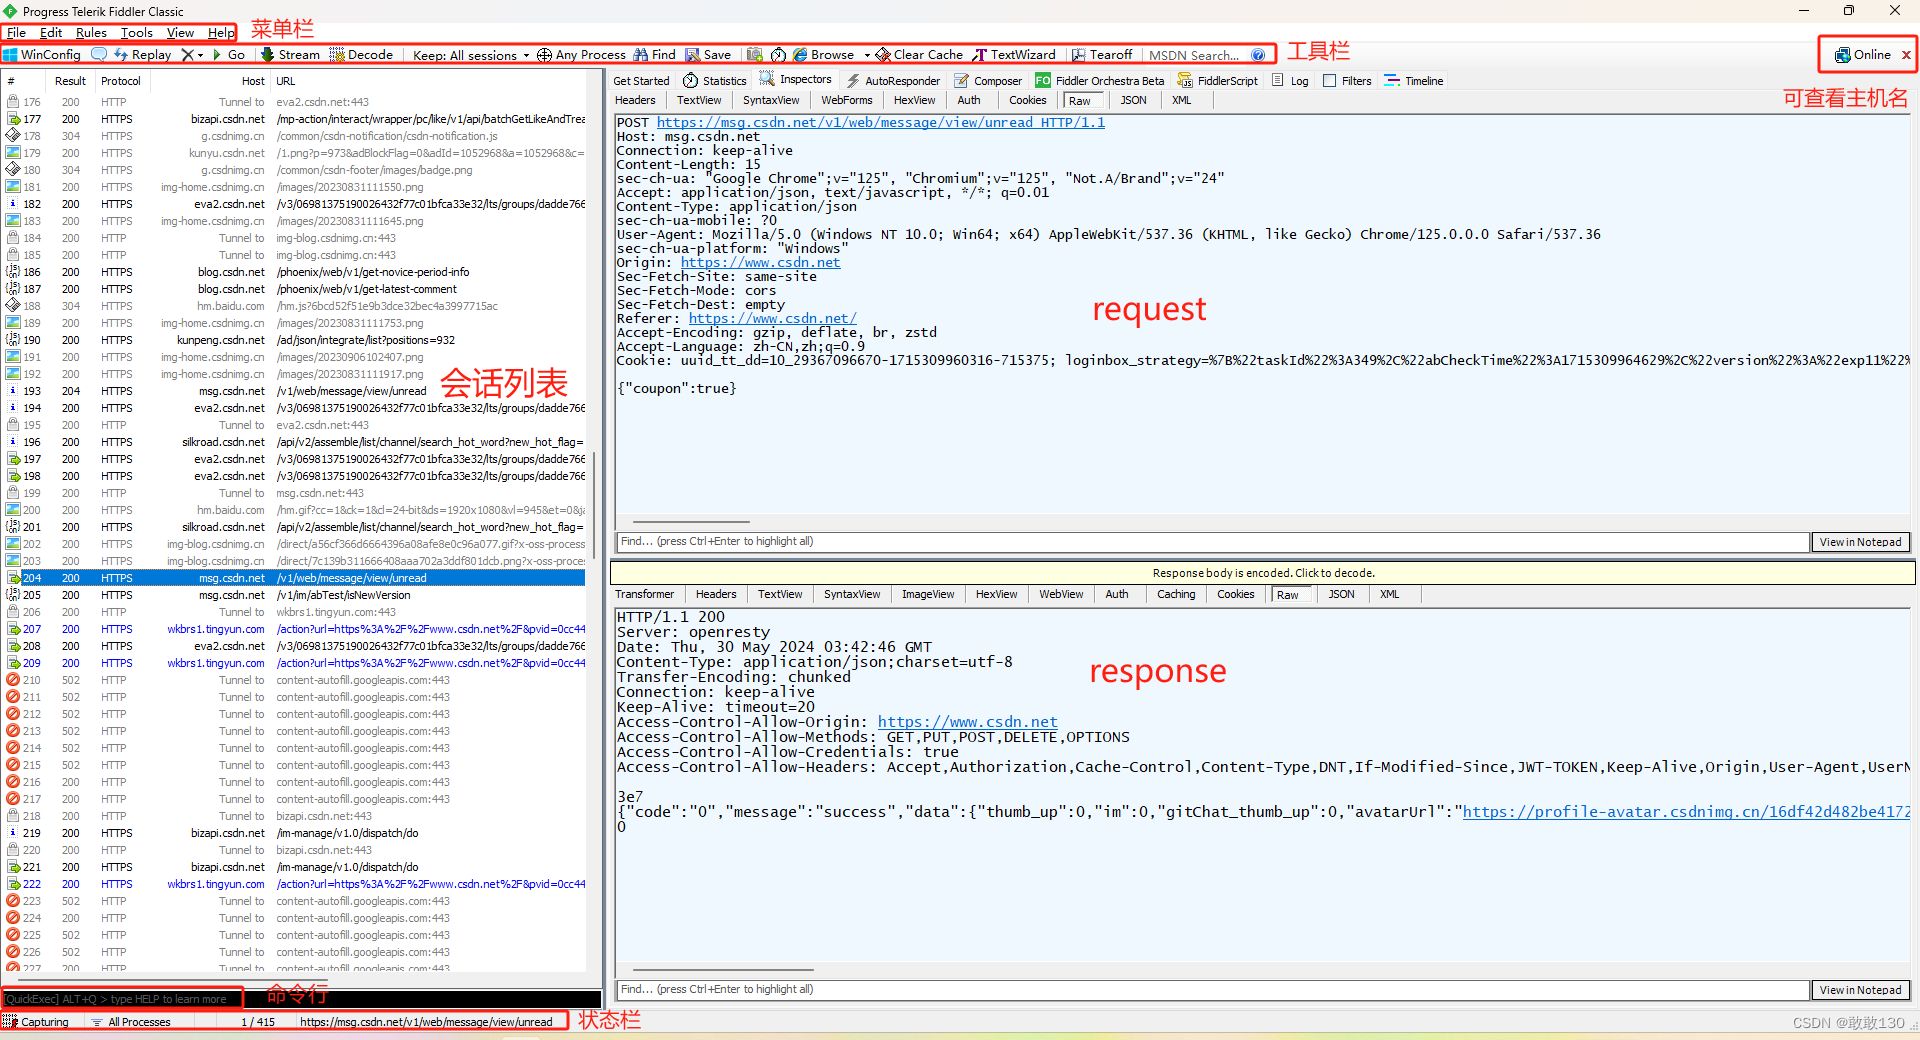
Task: Launch the Browse browser button
Action: click(824, 55)
